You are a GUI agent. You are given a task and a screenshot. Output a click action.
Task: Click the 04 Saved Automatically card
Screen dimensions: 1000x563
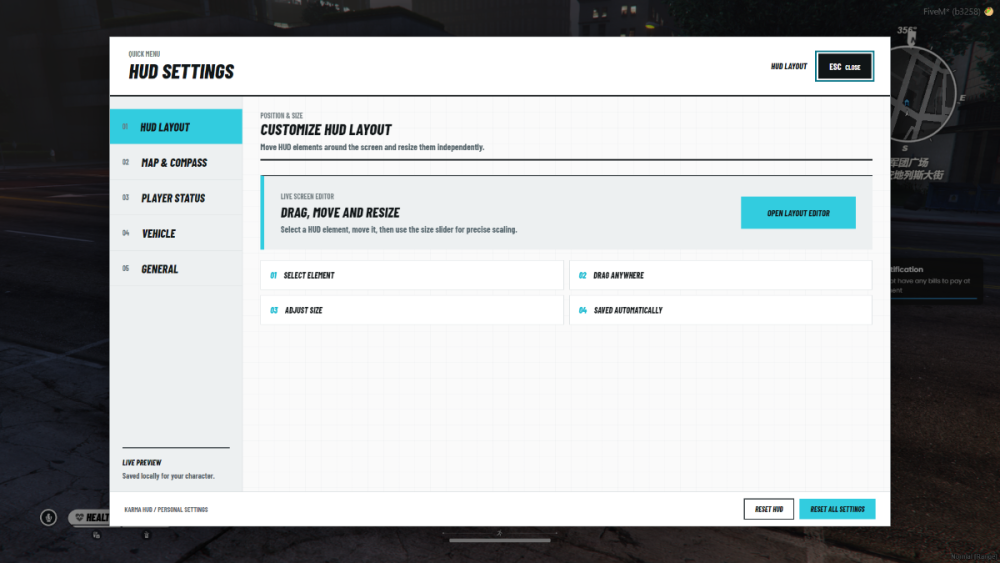coord(721,310)
